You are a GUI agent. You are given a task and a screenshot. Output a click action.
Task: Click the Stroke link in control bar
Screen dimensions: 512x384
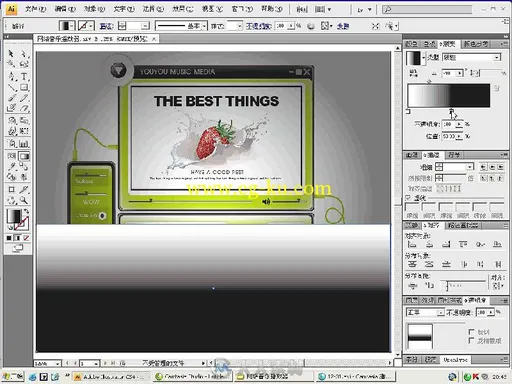(x=107, y=26)
